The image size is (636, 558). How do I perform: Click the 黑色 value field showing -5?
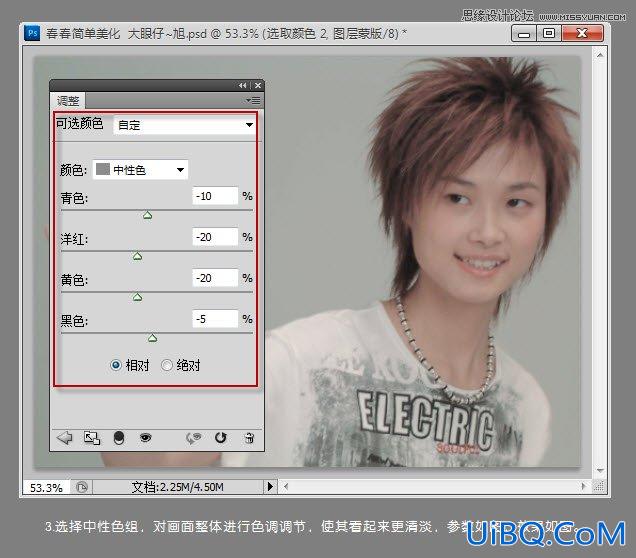point(215,319)
